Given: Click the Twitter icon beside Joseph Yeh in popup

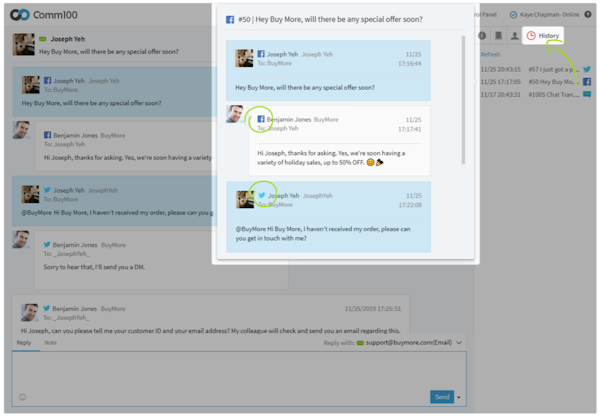Looking at the screenshot, I should coord(262,195).
